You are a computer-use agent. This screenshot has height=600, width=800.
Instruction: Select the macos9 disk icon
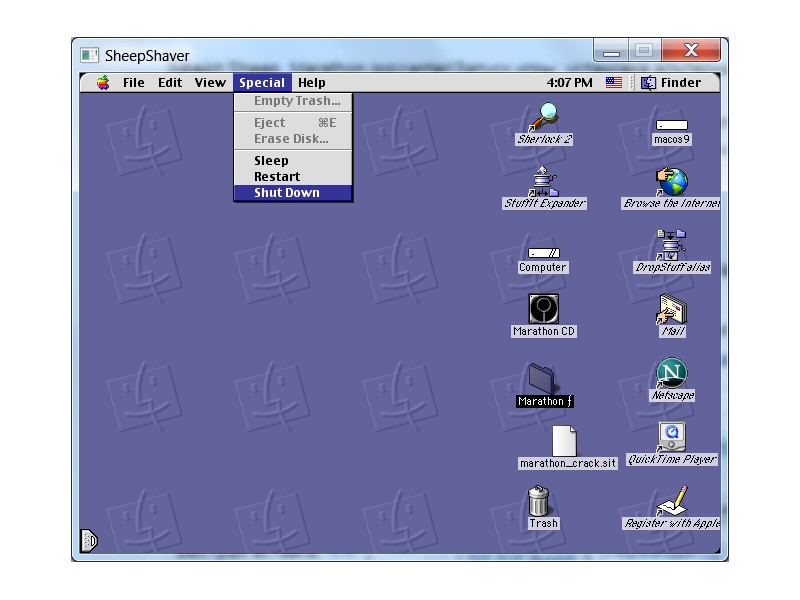672,125
